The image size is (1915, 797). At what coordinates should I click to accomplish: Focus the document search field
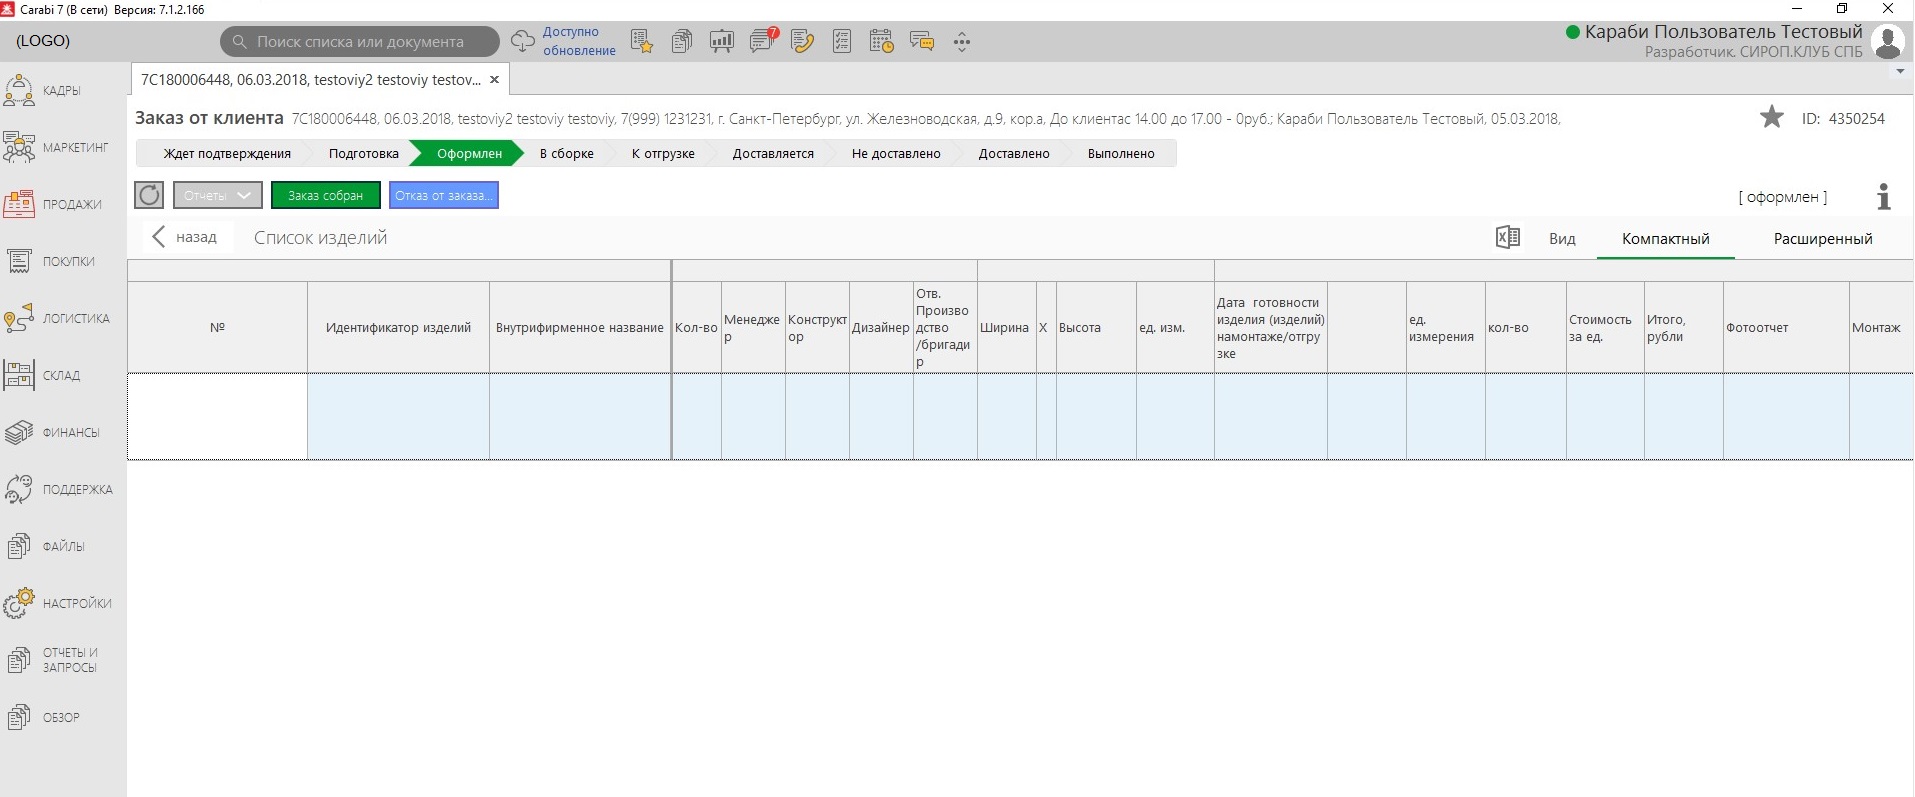(360, 42)
